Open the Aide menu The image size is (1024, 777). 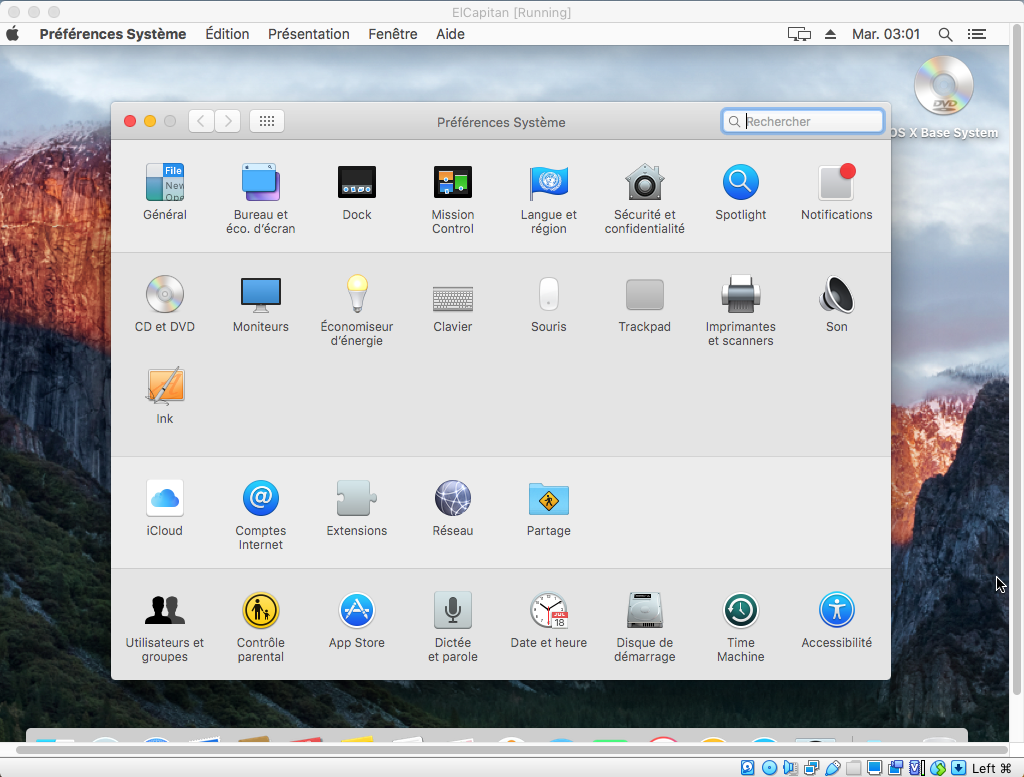point(451,34)
